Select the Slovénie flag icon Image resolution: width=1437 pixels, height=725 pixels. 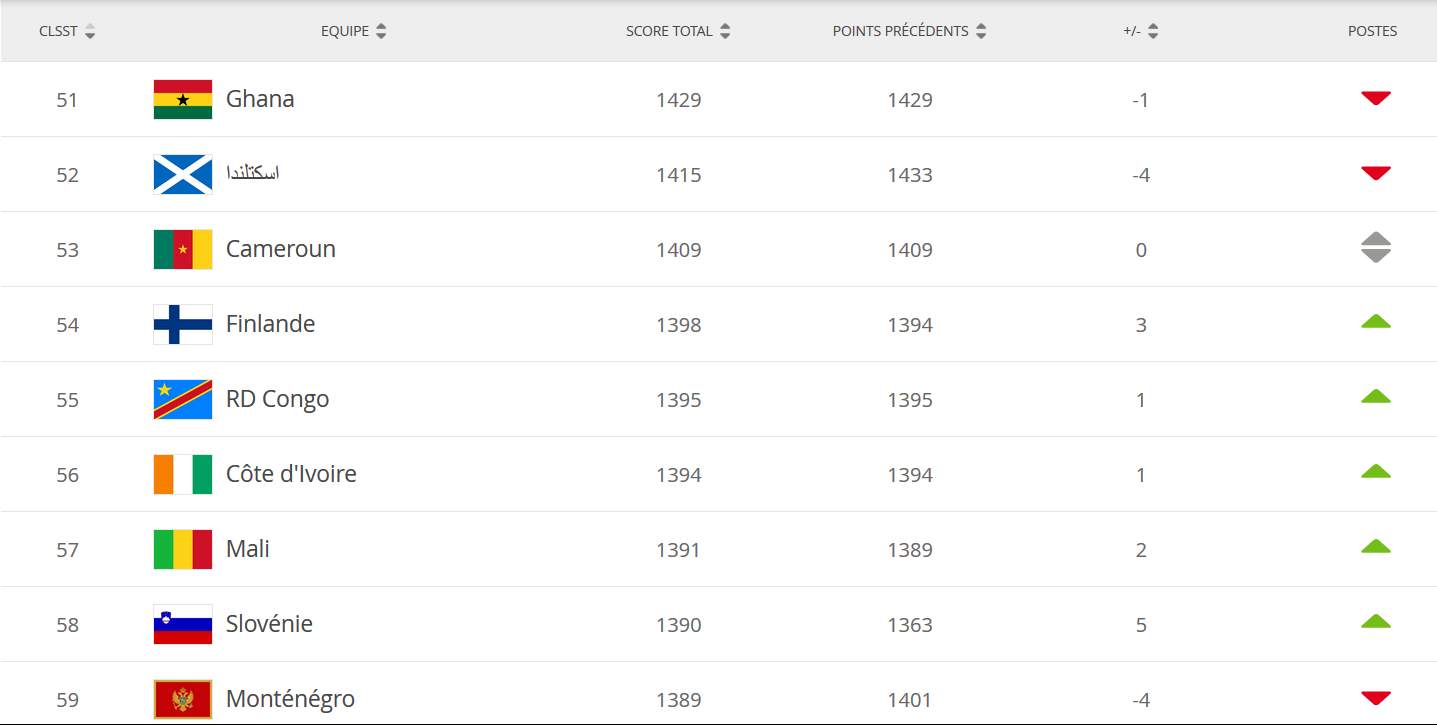pos(183,625)
